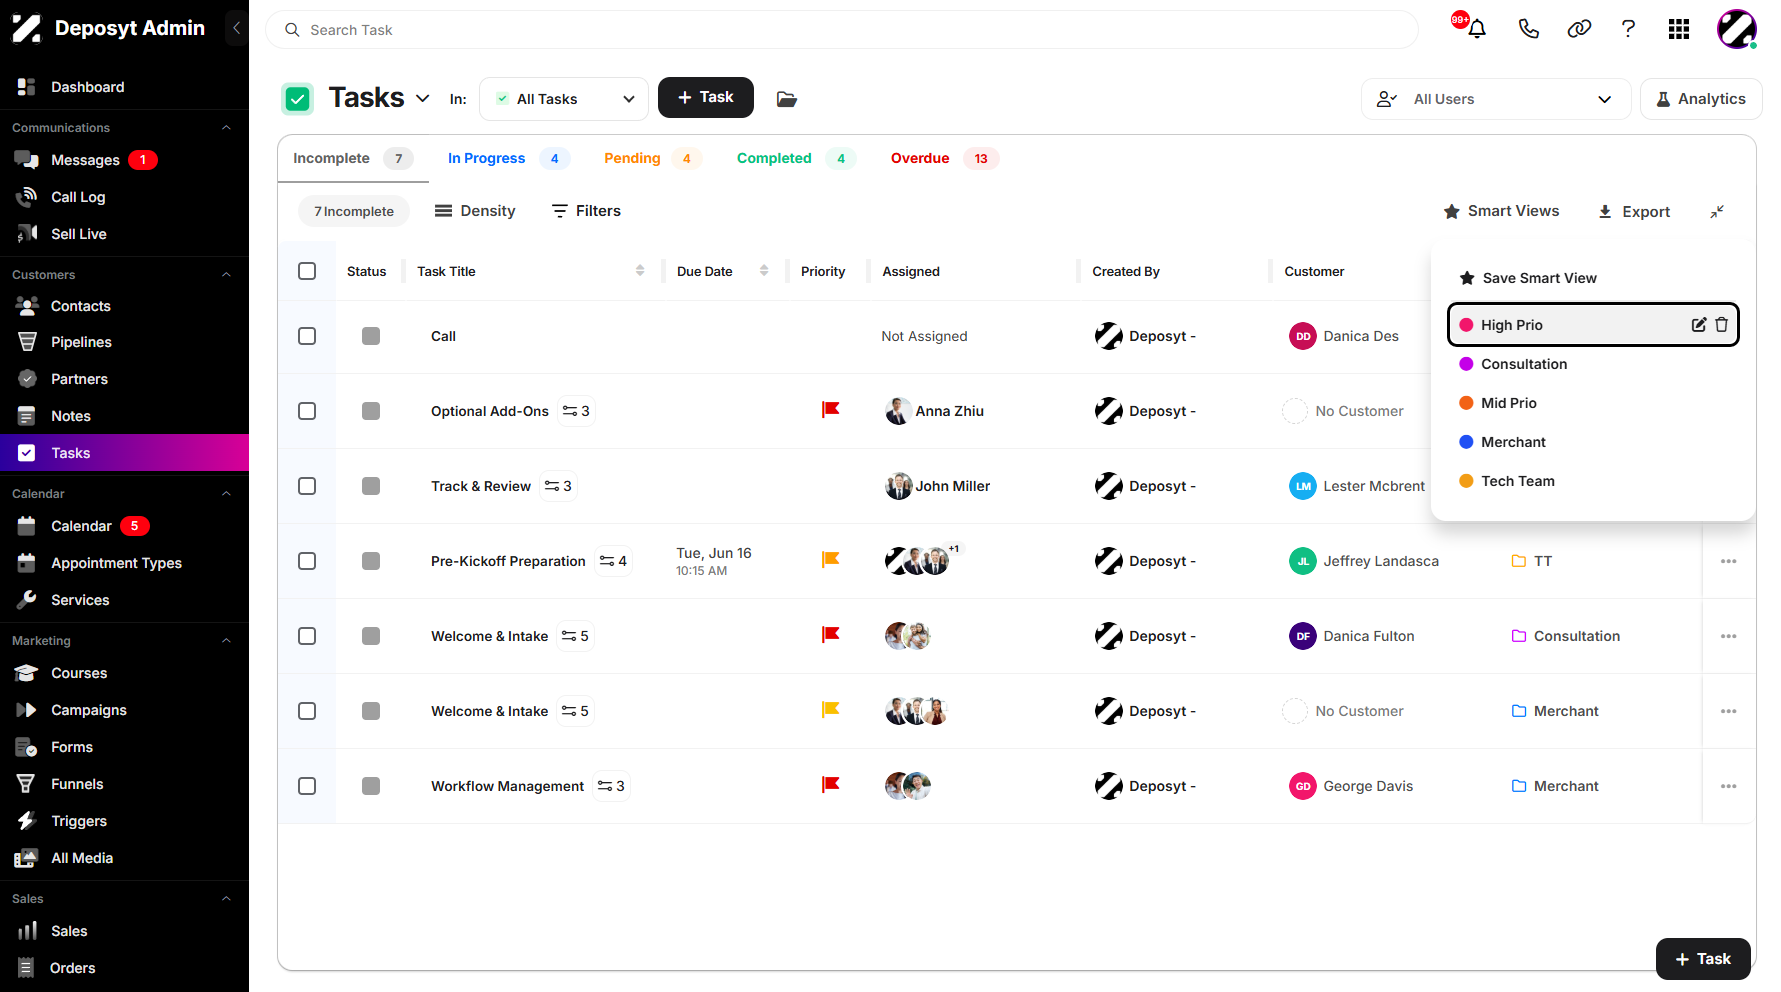Open Triggers in the sidebar
The height and width of the screenshot is (992, 1781).
tap(79, 821)
